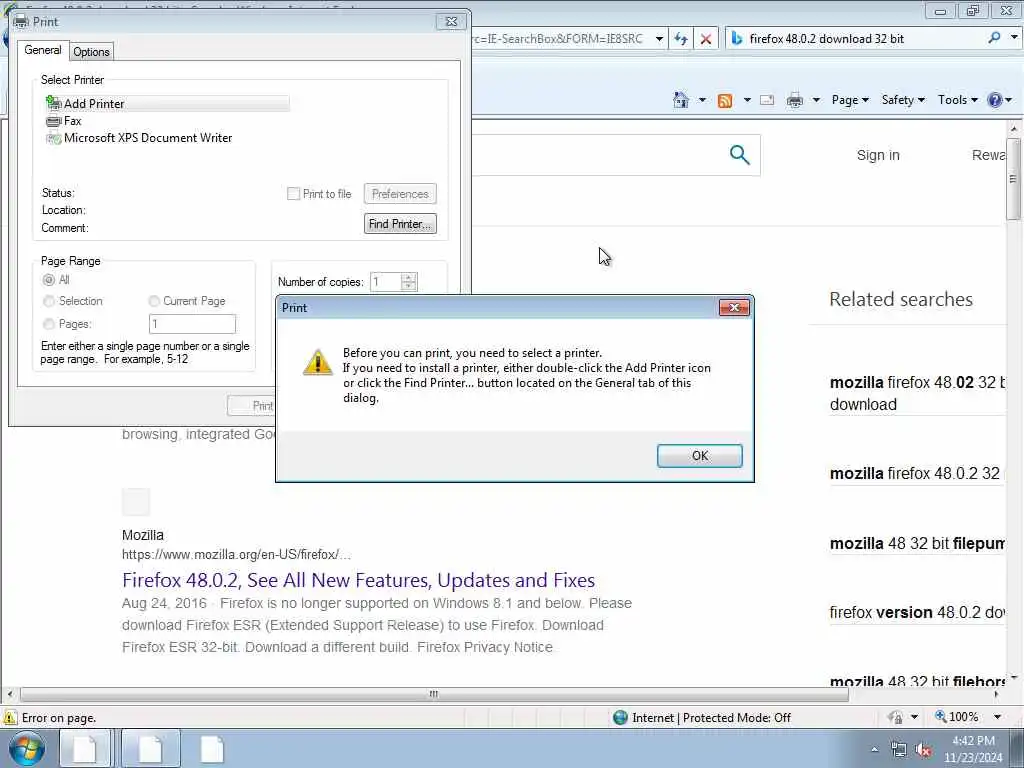Image resolution: width=1024 pixels, height=768 pixels.
Task: Open Firefox 48.0.2 See All New Features link
Action: [359, 580]
